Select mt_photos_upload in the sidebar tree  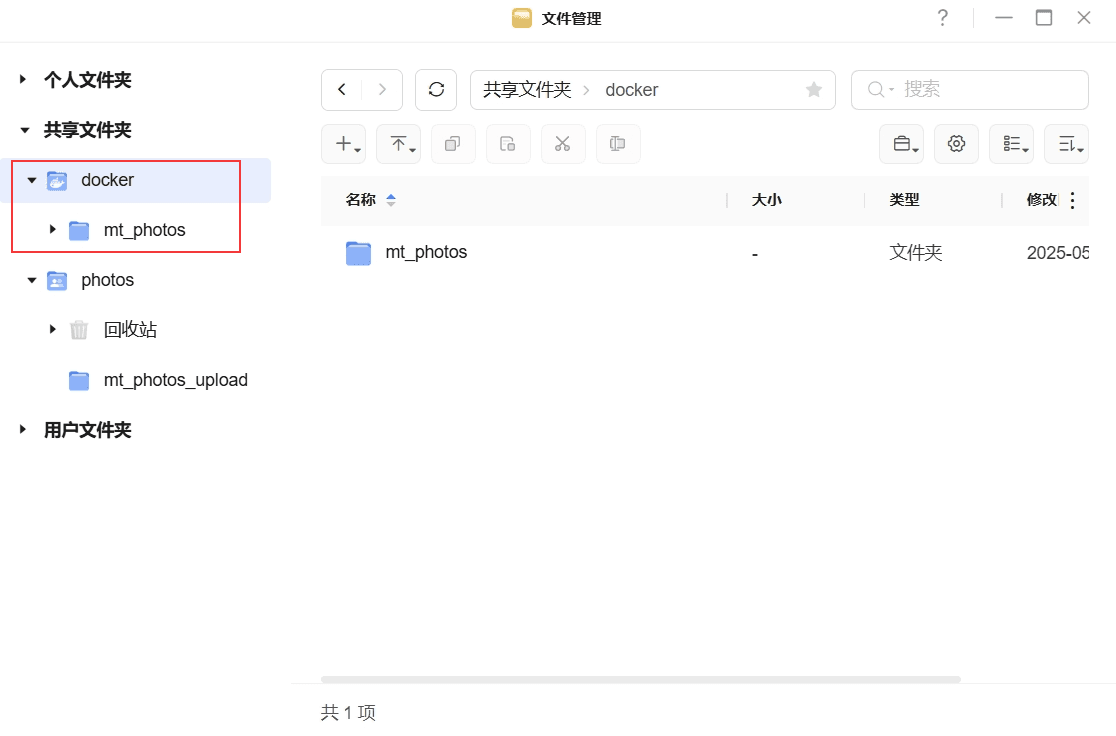175,380
